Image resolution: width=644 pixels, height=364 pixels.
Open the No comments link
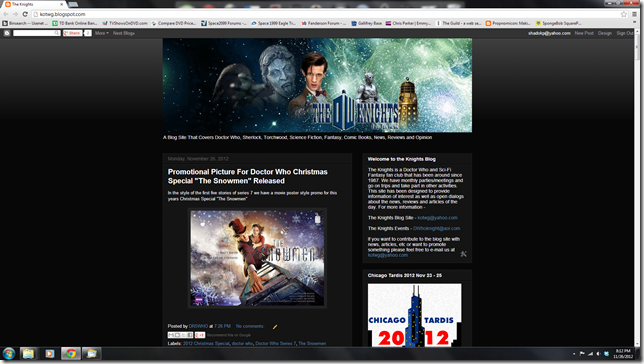tap(250, 326)
